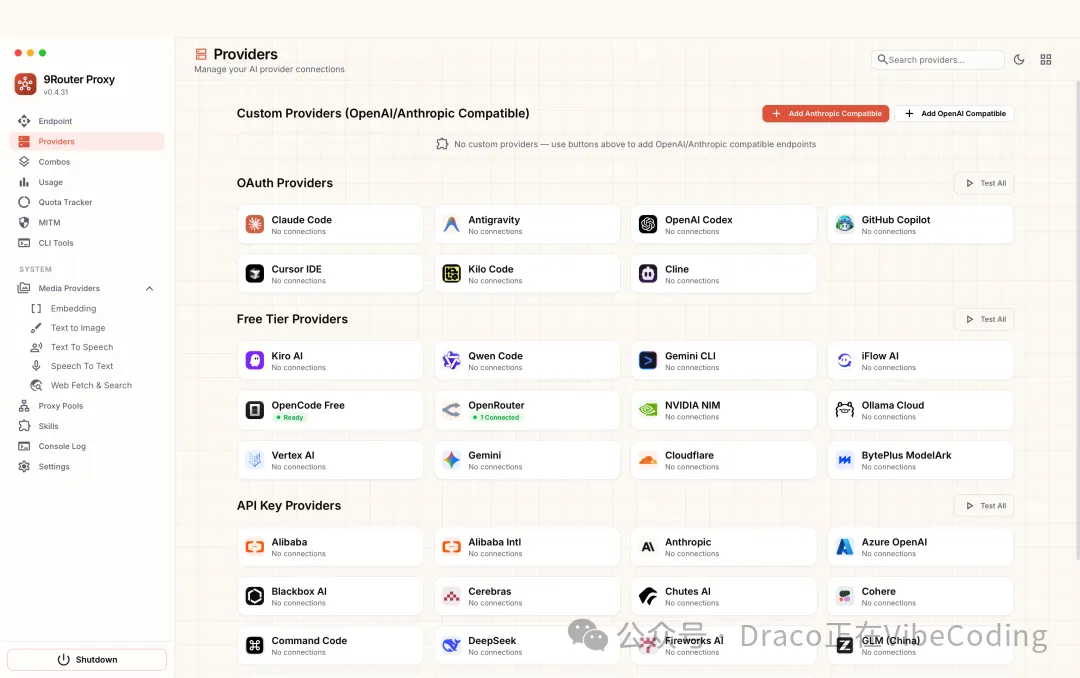Screen dimensions: 1080x678
Task: Click the Search providers field
Action: [x=937, y=60]
